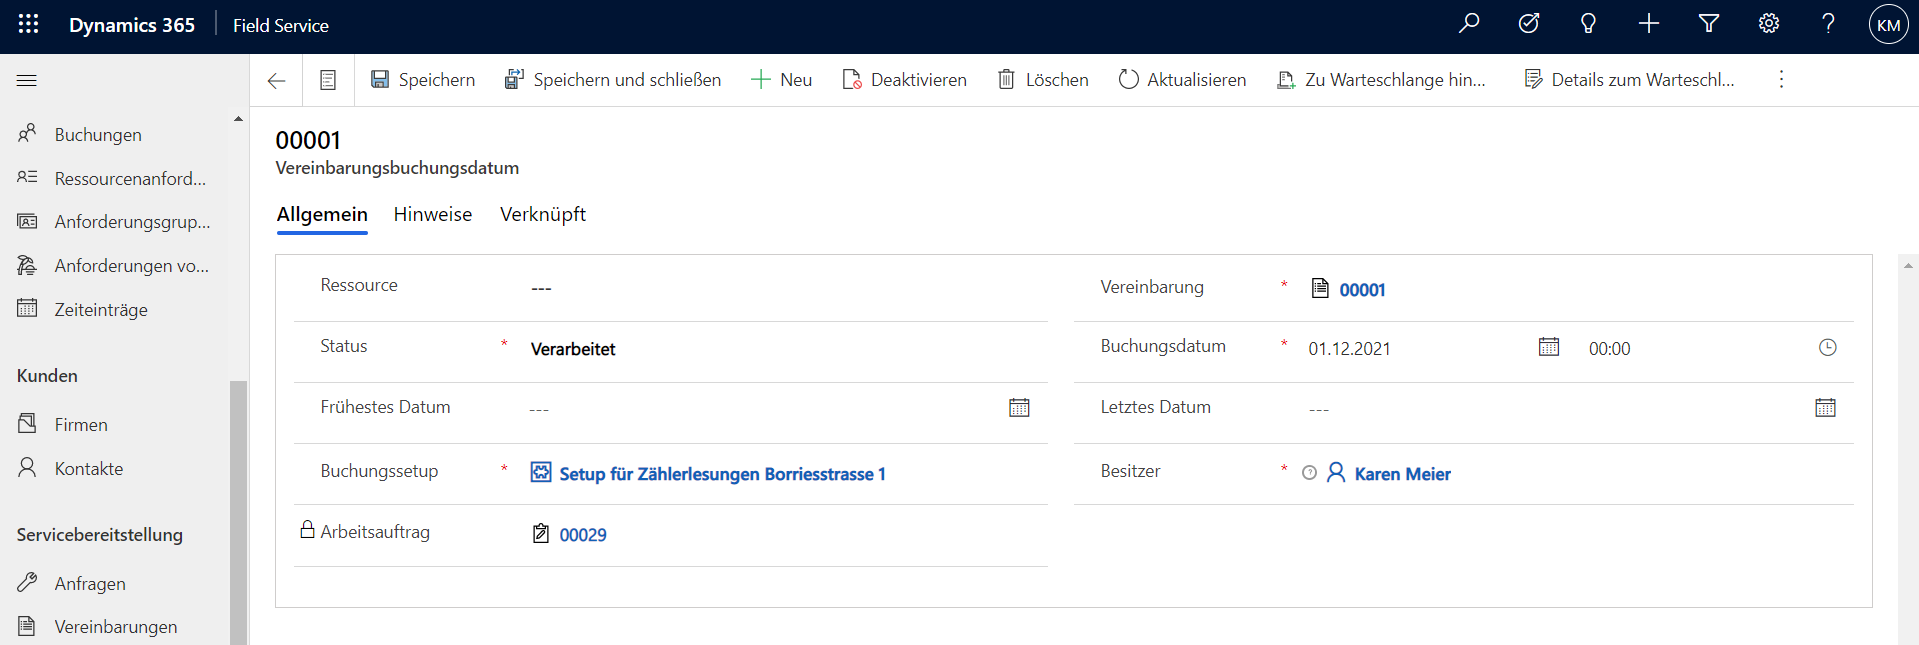Image resolution: width=1919 pixels, height=645 pixels.
Task: Open the task assistant checkmark icon
Action: (x=1529, y=24)
